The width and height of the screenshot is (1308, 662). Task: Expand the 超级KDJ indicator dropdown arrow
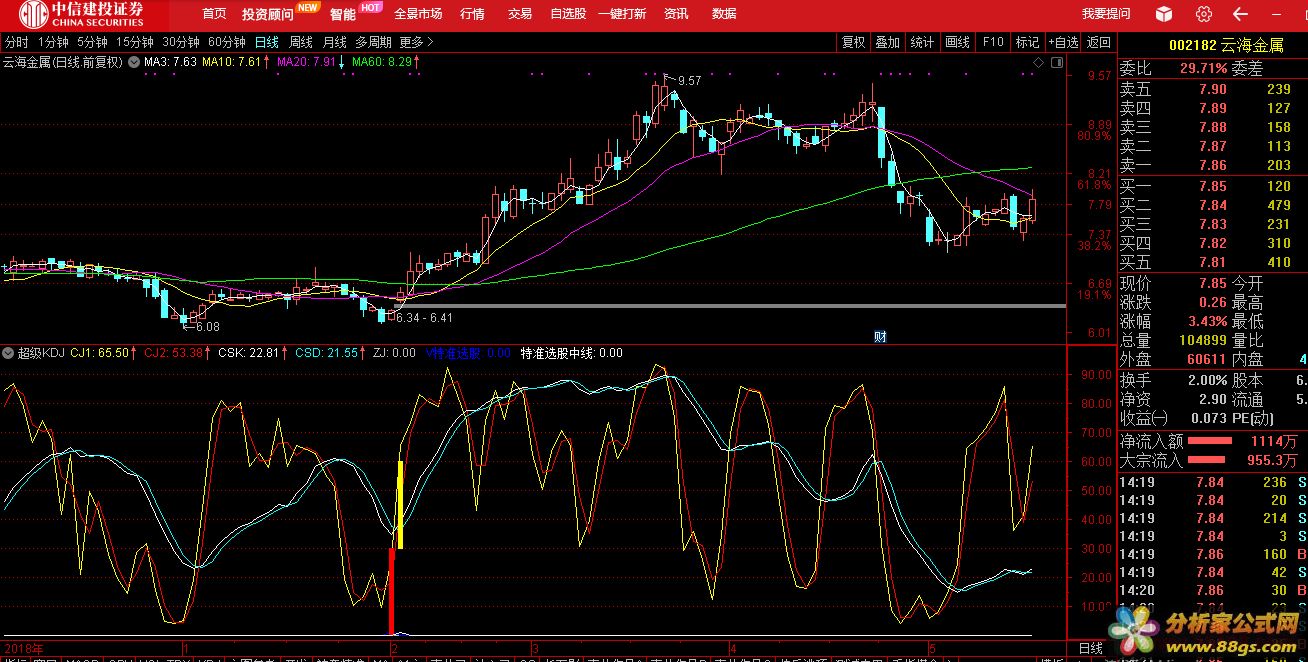click(x=9, y=353)
